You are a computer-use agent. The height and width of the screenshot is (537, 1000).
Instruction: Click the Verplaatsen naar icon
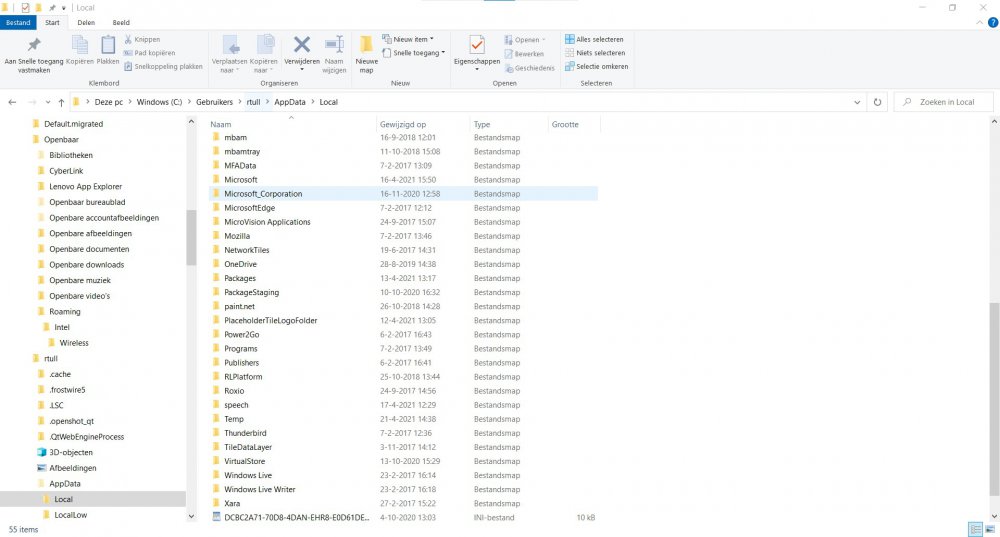point(229,50)
